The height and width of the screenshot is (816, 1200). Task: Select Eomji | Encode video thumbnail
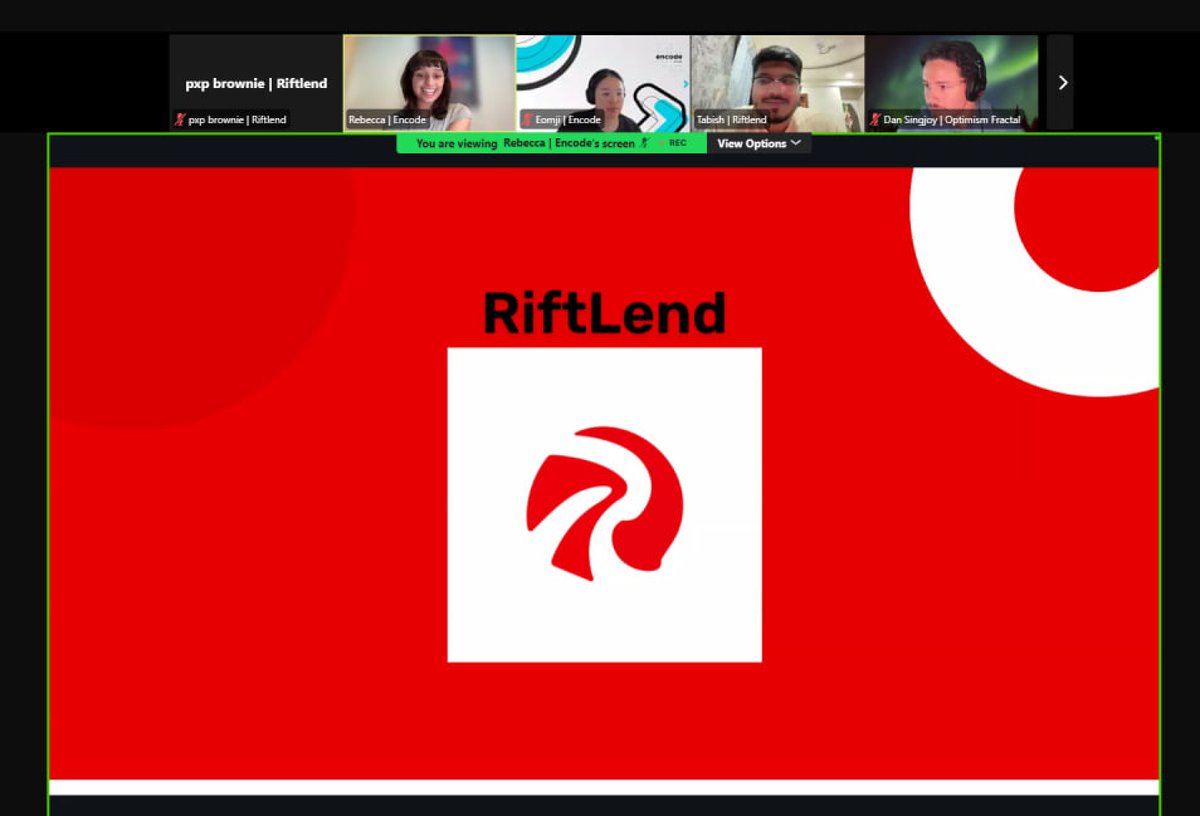[x=603, y=83]
